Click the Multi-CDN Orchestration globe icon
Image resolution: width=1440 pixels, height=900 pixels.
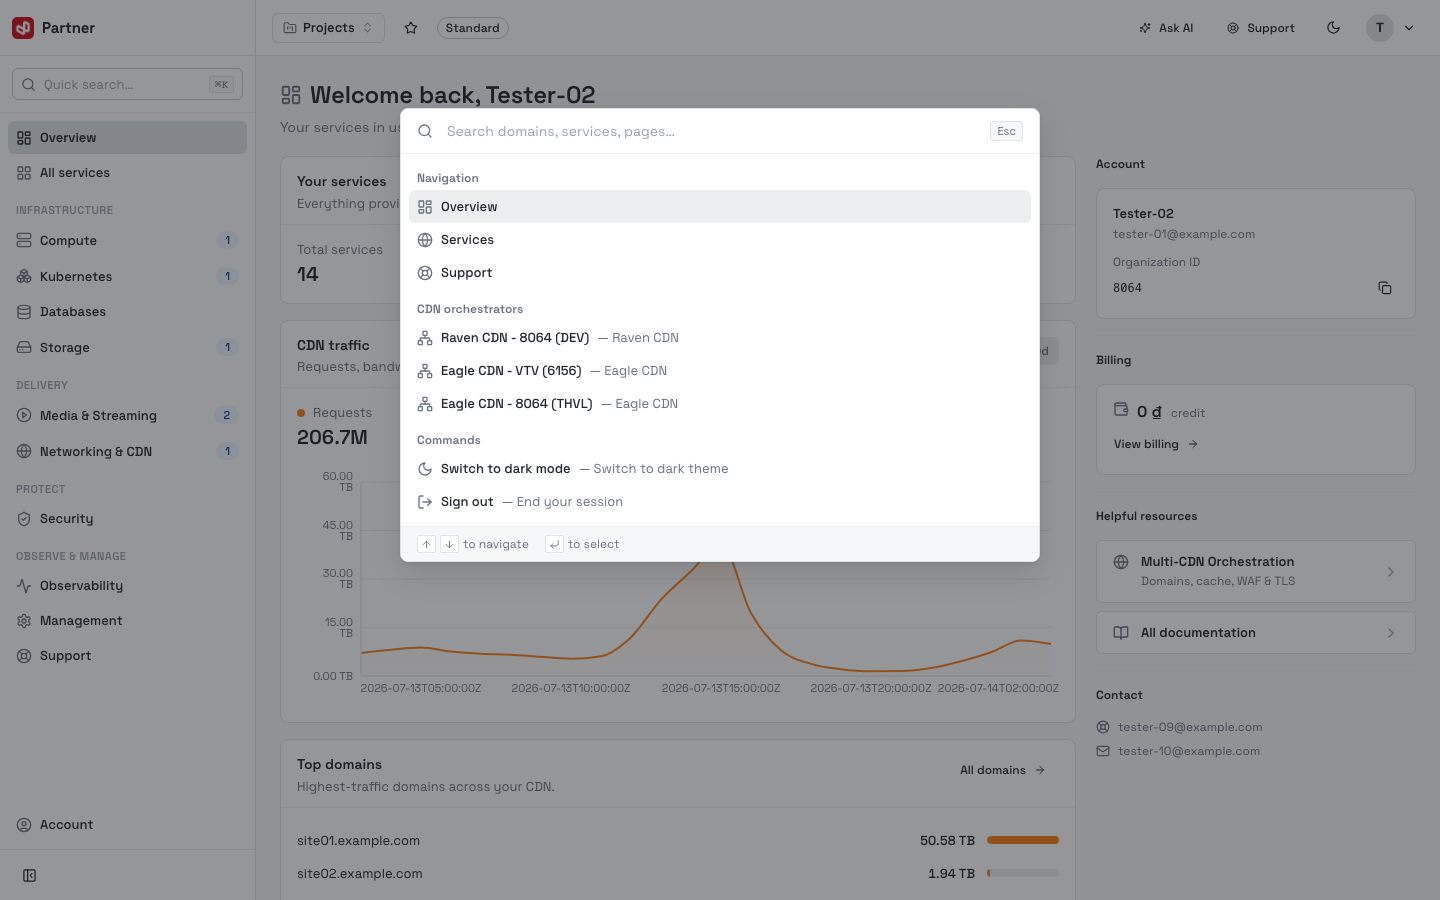pos(1121,562)
